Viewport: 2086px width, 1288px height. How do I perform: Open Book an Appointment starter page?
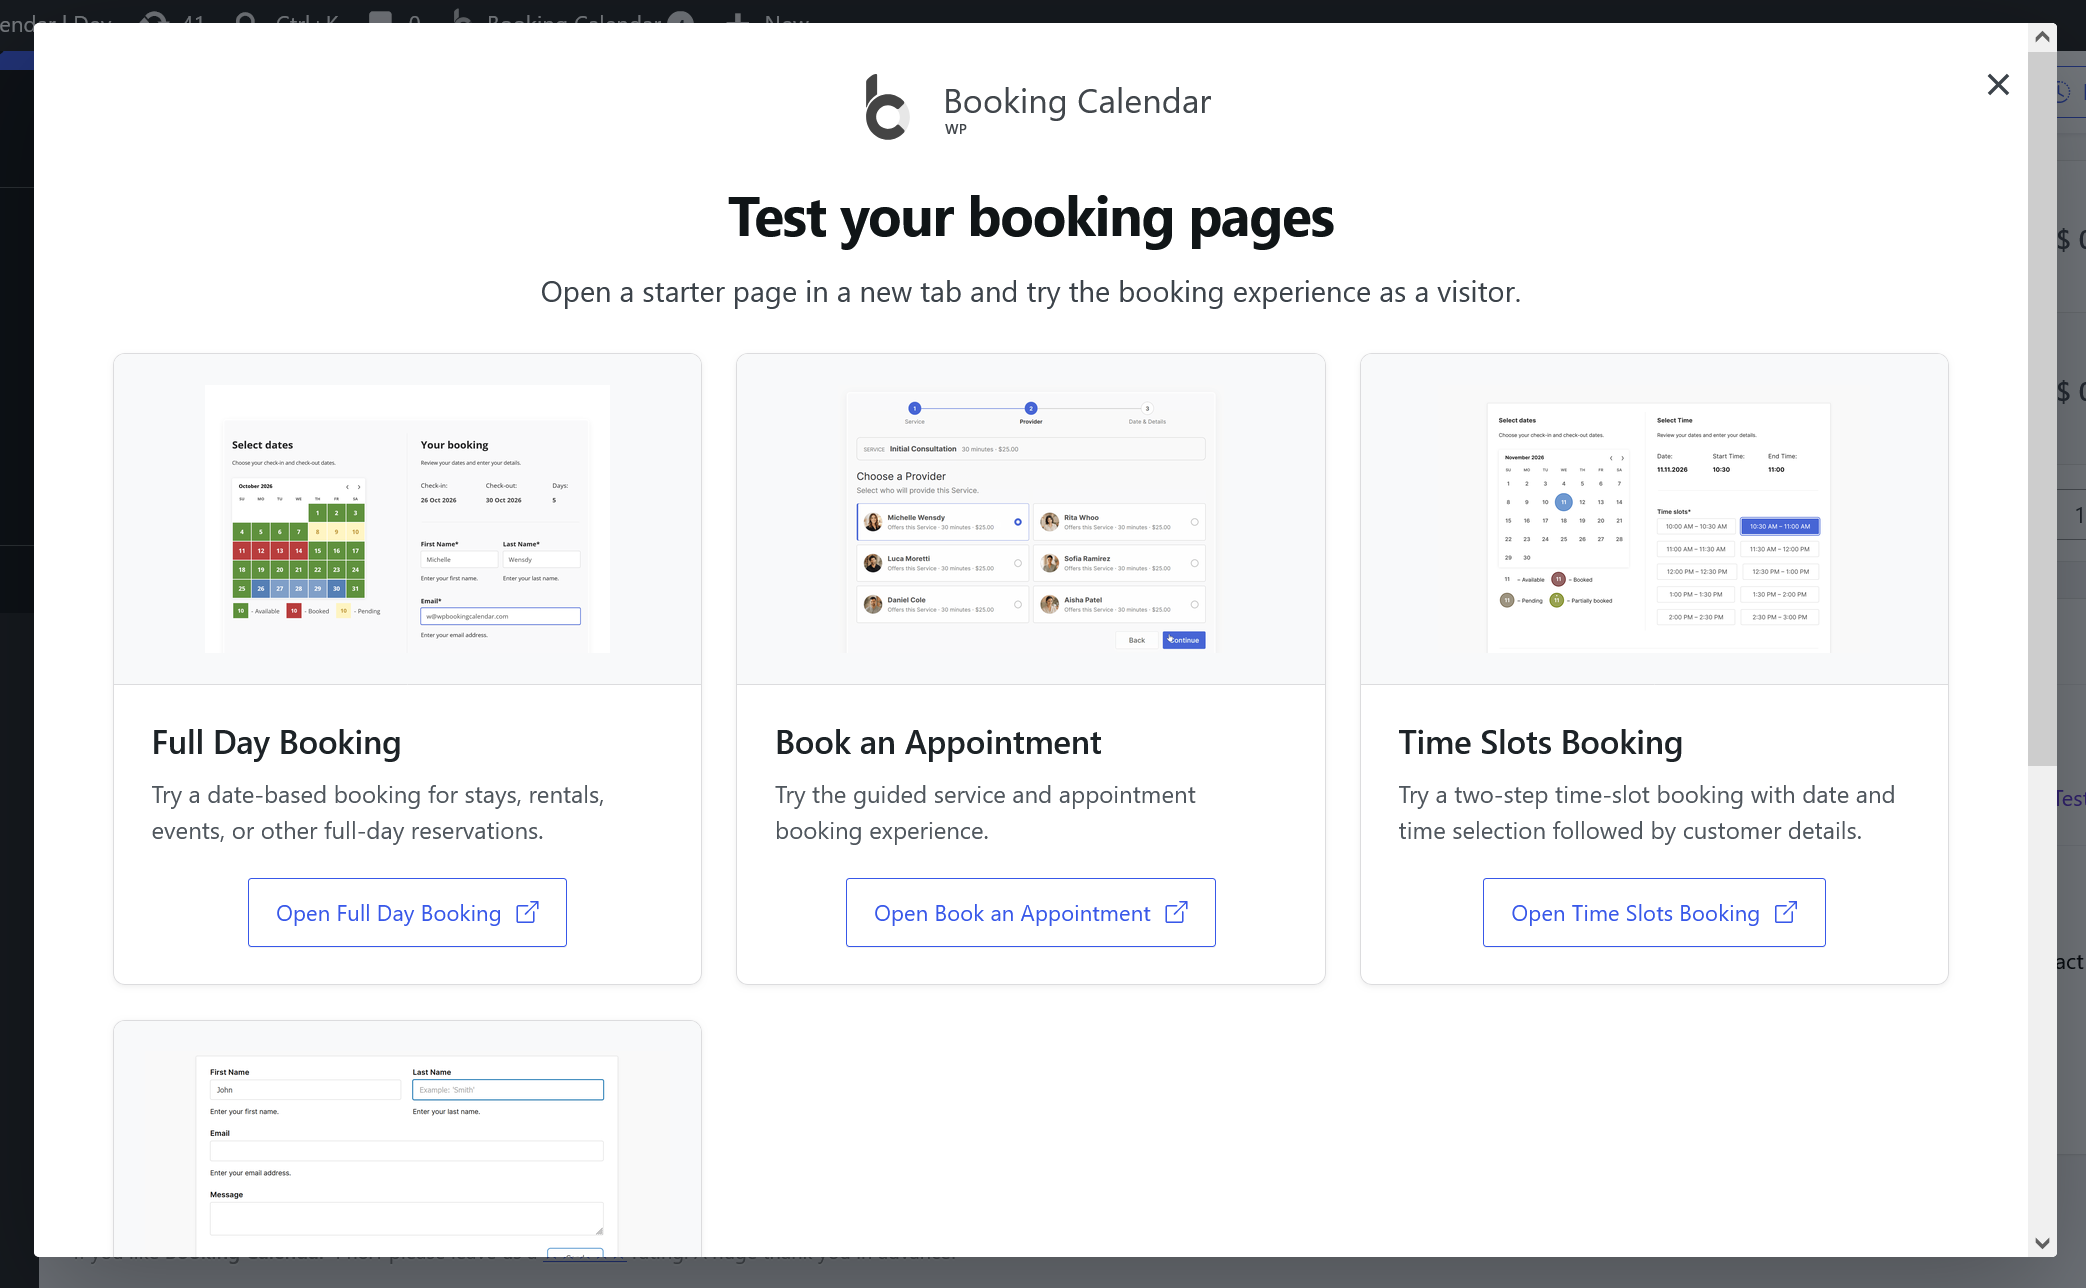(1030, 912)
